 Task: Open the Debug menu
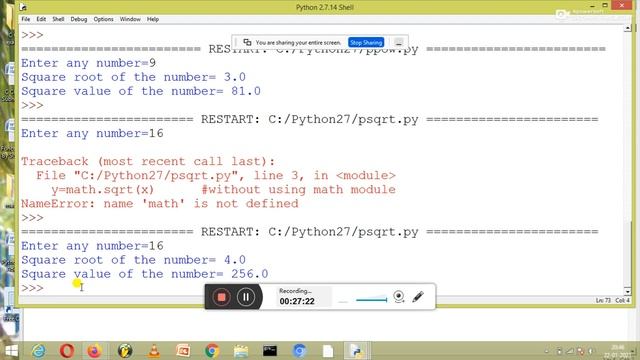tap(79, 19)
